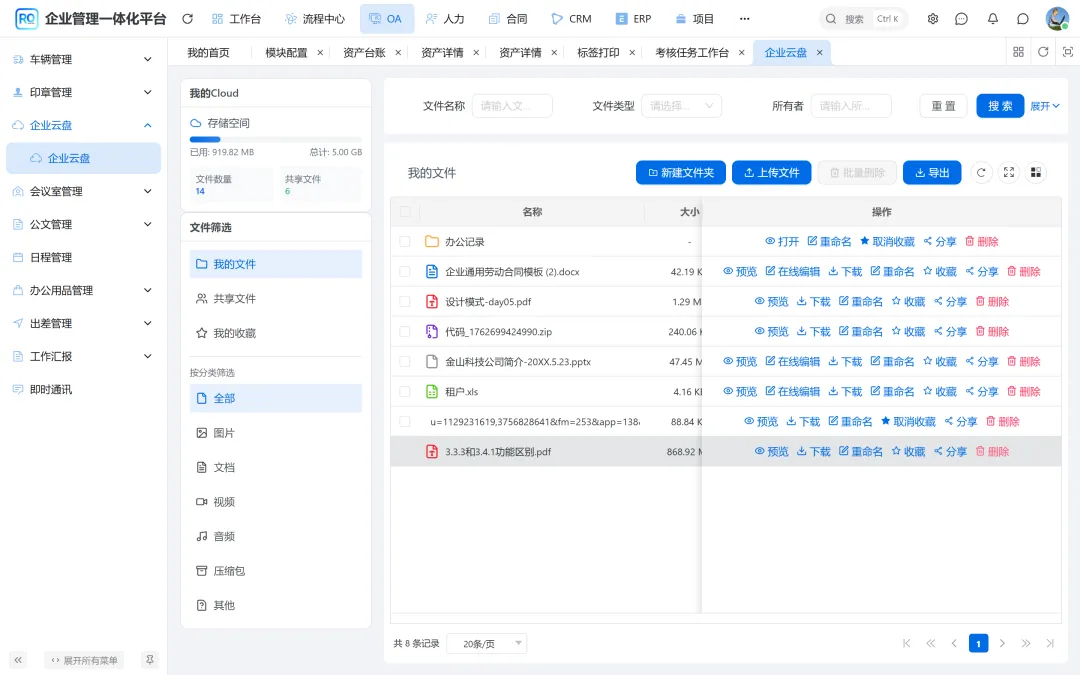Viewport: 1080px width, 675px height.
Task: Unfavorite the 办公记录 folder via 取消收藏
Action: (x=887, y=242)
